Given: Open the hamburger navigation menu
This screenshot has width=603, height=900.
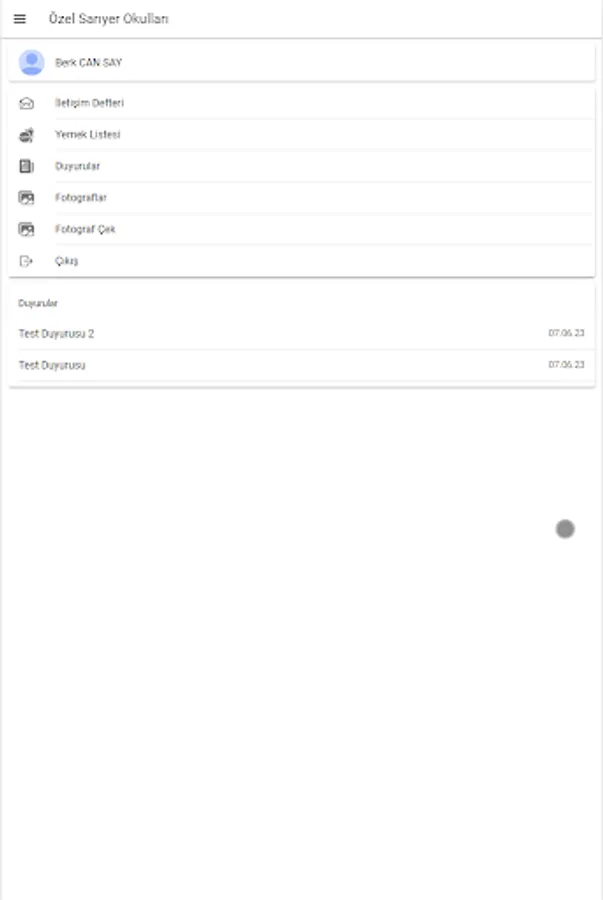Looking at the screenshot, I should [20, 19].
